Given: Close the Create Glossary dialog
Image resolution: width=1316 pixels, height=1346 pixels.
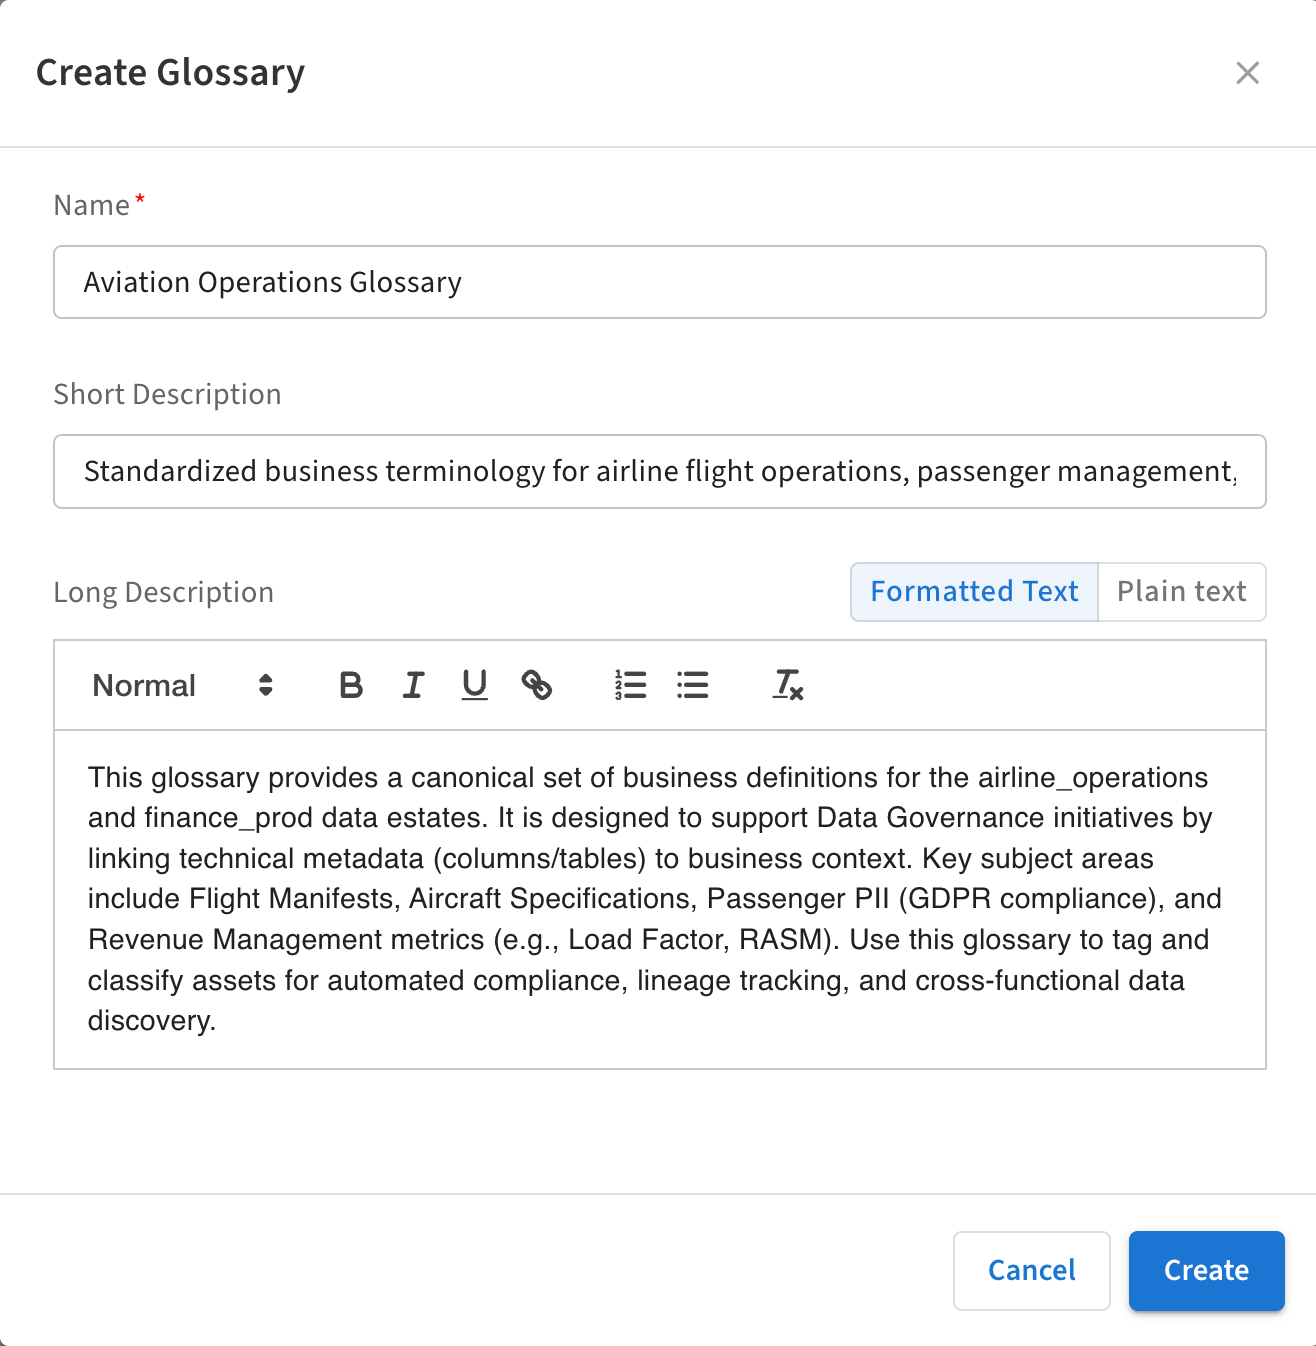Looking at the screenshot, I should click(x=1247, y=73).
